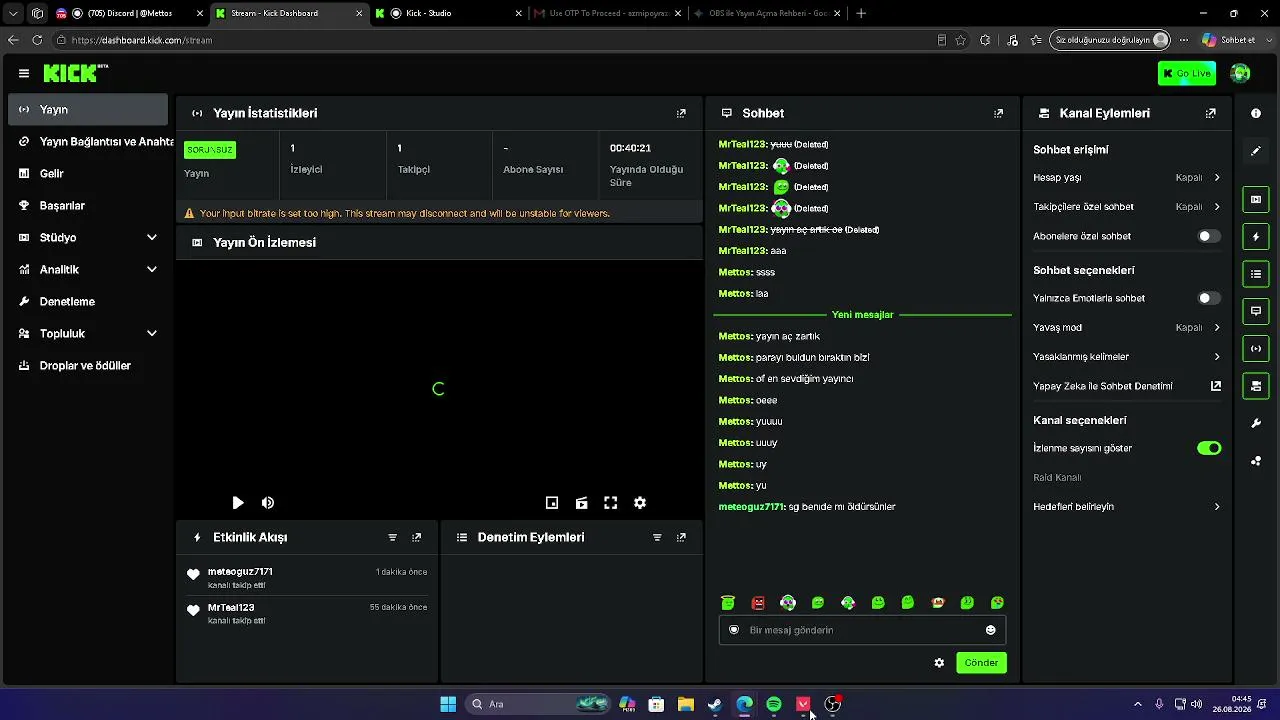Play the stream preview
1280x720 pixels.
click(x=238, y=503)
